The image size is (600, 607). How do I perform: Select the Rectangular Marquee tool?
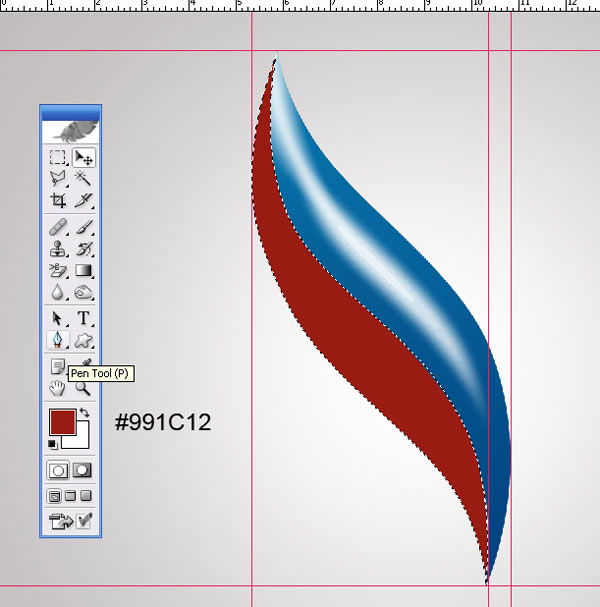[x=58, y=157]
